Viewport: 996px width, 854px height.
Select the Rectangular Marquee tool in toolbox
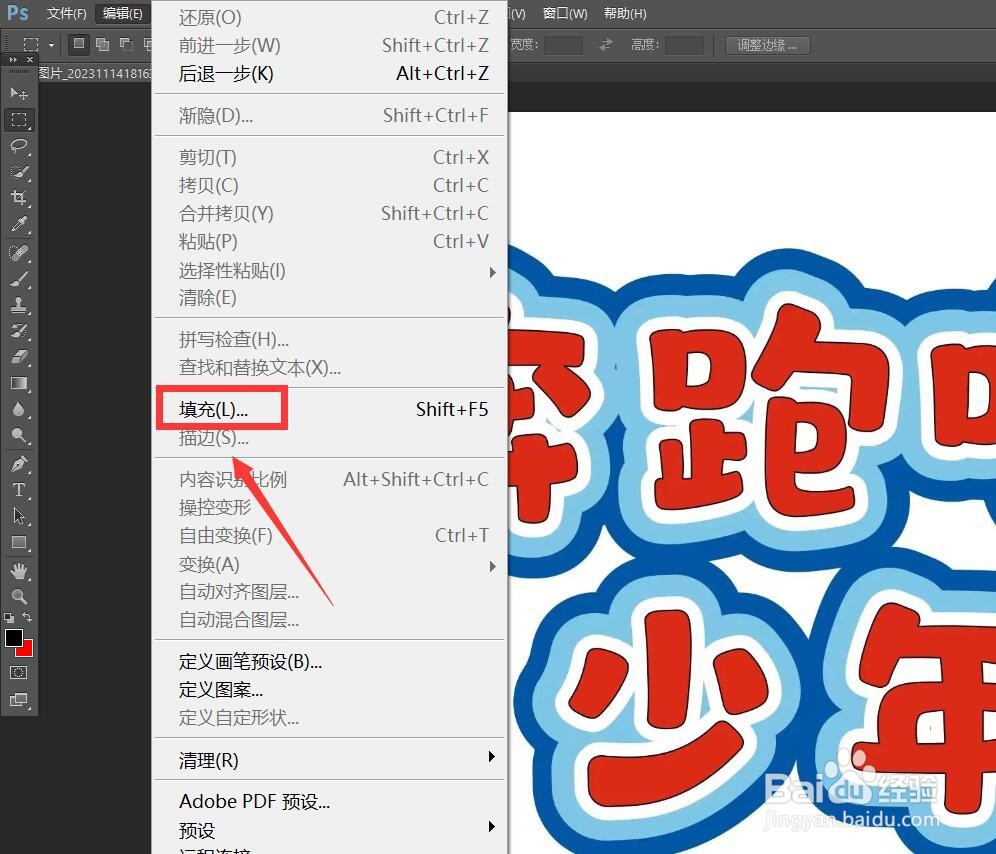click(x=19, y=119)
